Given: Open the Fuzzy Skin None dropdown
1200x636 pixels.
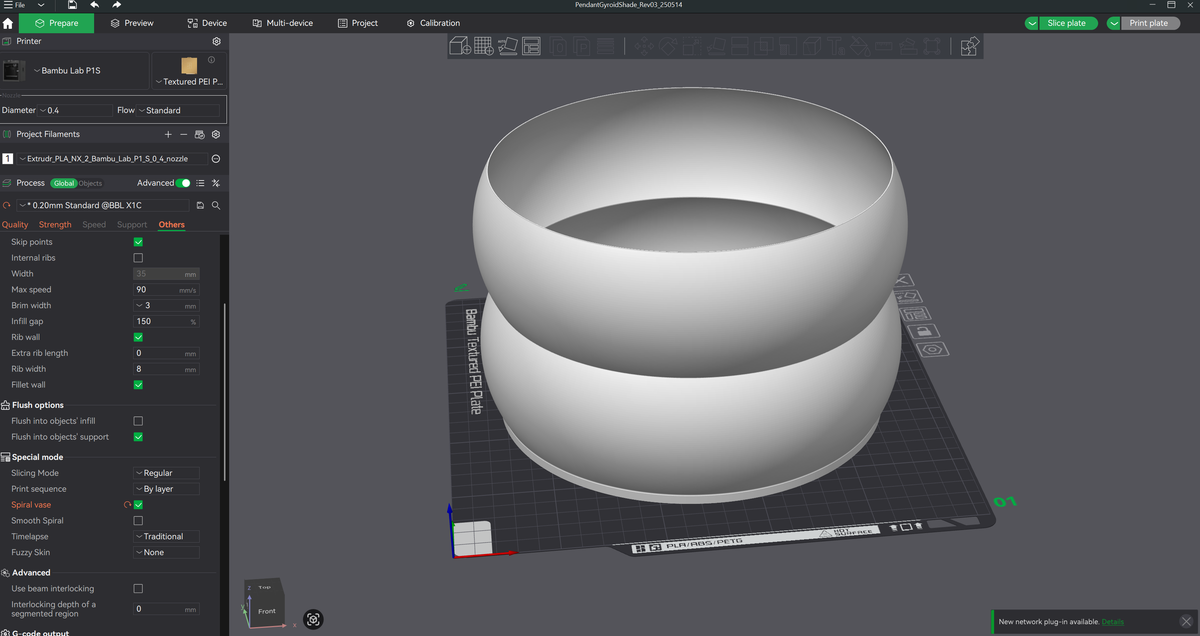Looking at the screenshot, I should click(166, 552).
